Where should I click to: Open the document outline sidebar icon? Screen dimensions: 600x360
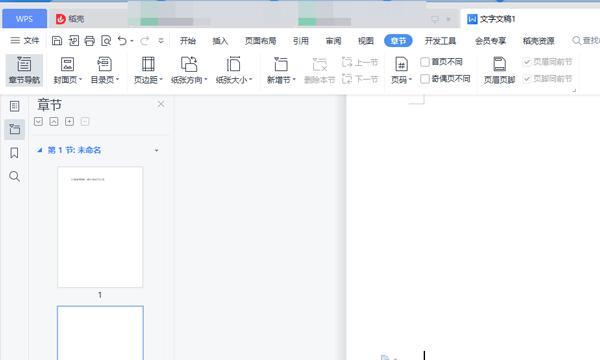tap(15, 106)
